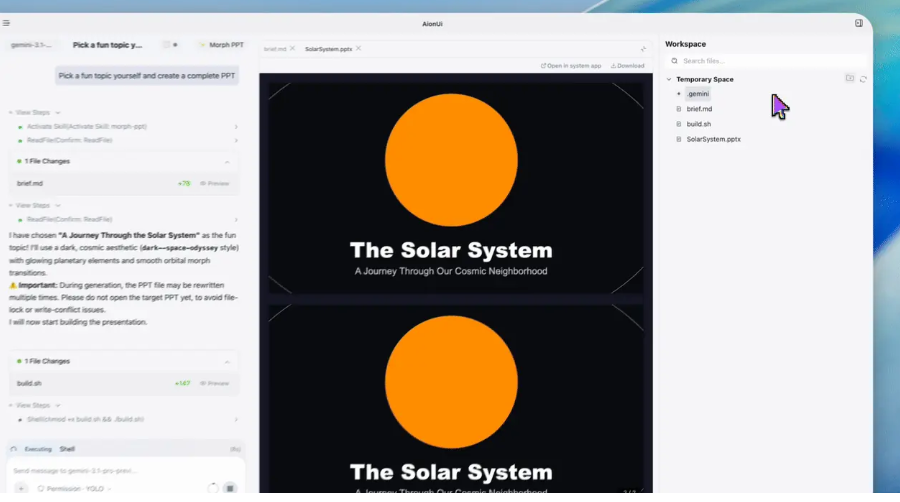
Task: Click the expand preview icon above the slides
Action: tap(643, 49)
